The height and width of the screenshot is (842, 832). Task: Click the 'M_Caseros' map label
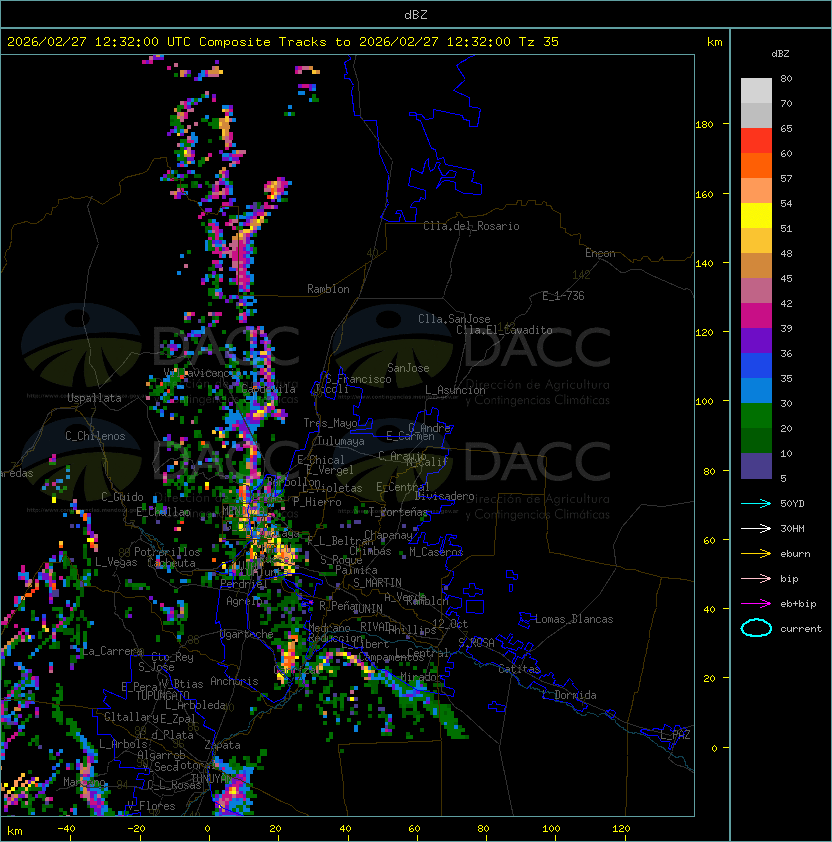(x=436, y=552)
